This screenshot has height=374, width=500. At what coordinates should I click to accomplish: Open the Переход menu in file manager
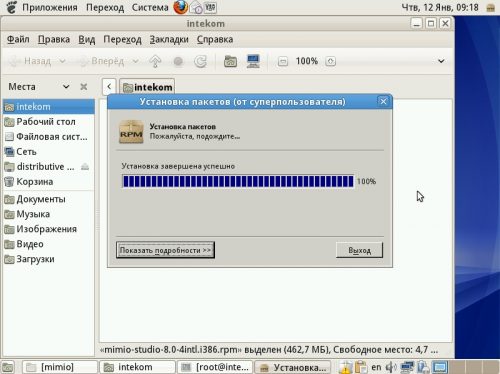click(x=122, y=39)
